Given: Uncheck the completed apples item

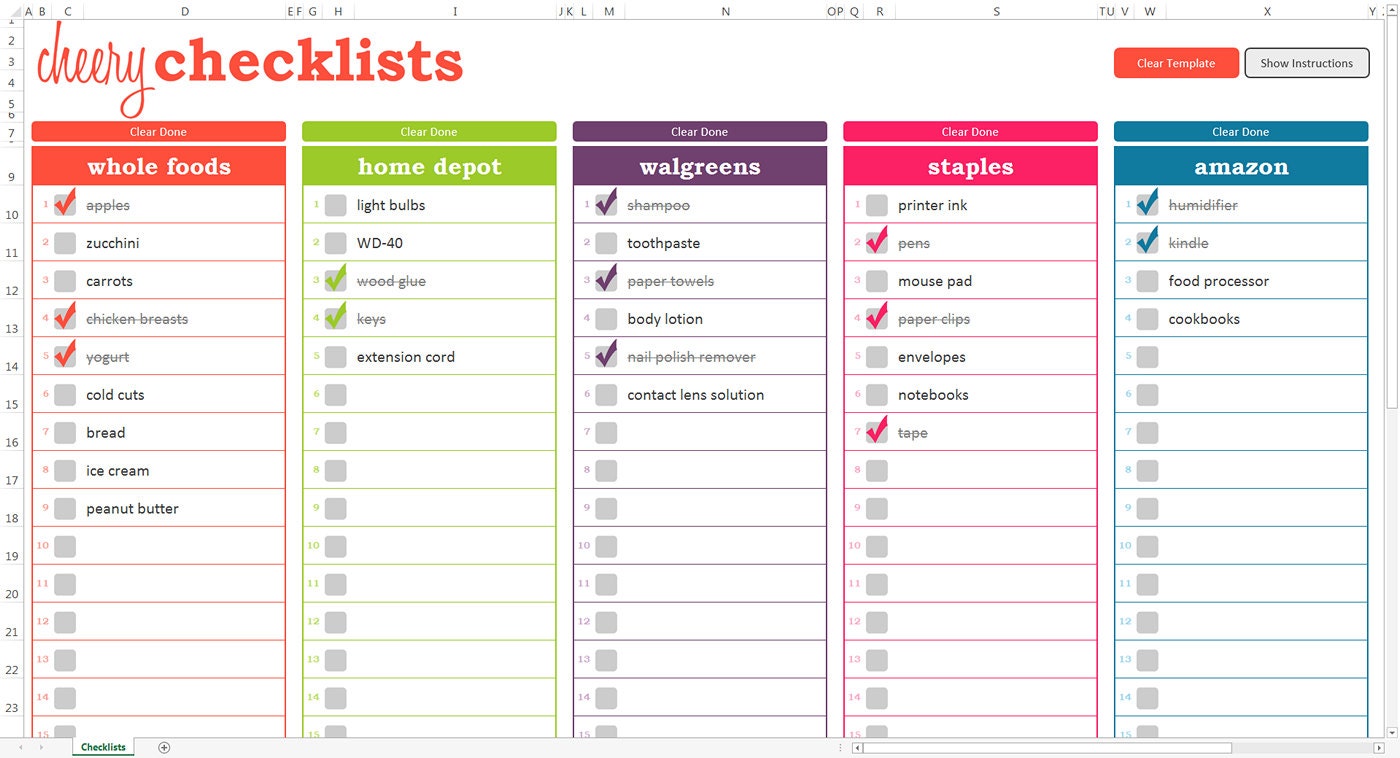Looking at the screenshot, I should (63, 204).
